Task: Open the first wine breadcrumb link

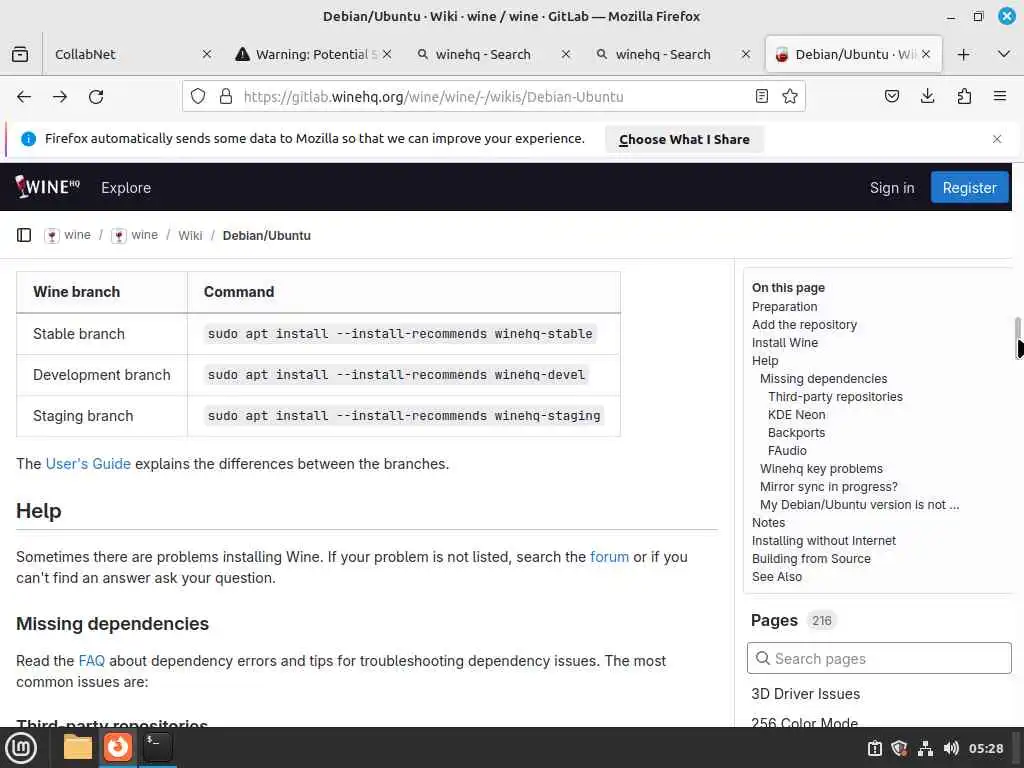Action: [68, 235]
